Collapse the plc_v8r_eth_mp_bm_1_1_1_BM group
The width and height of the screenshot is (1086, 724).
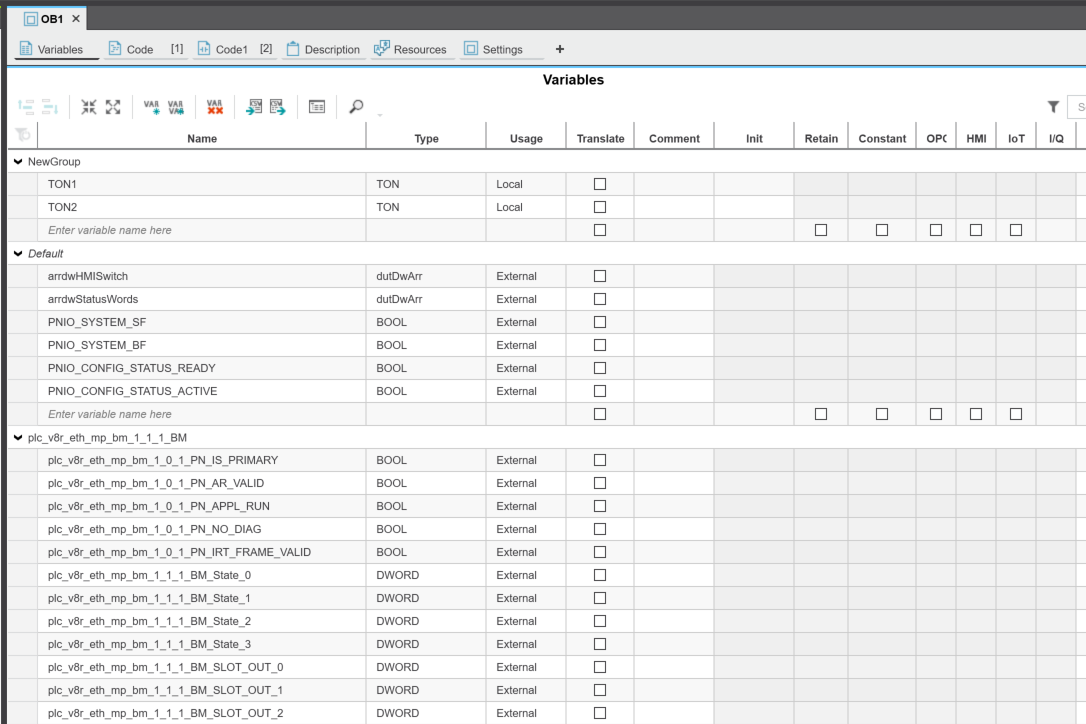[18, 438]
